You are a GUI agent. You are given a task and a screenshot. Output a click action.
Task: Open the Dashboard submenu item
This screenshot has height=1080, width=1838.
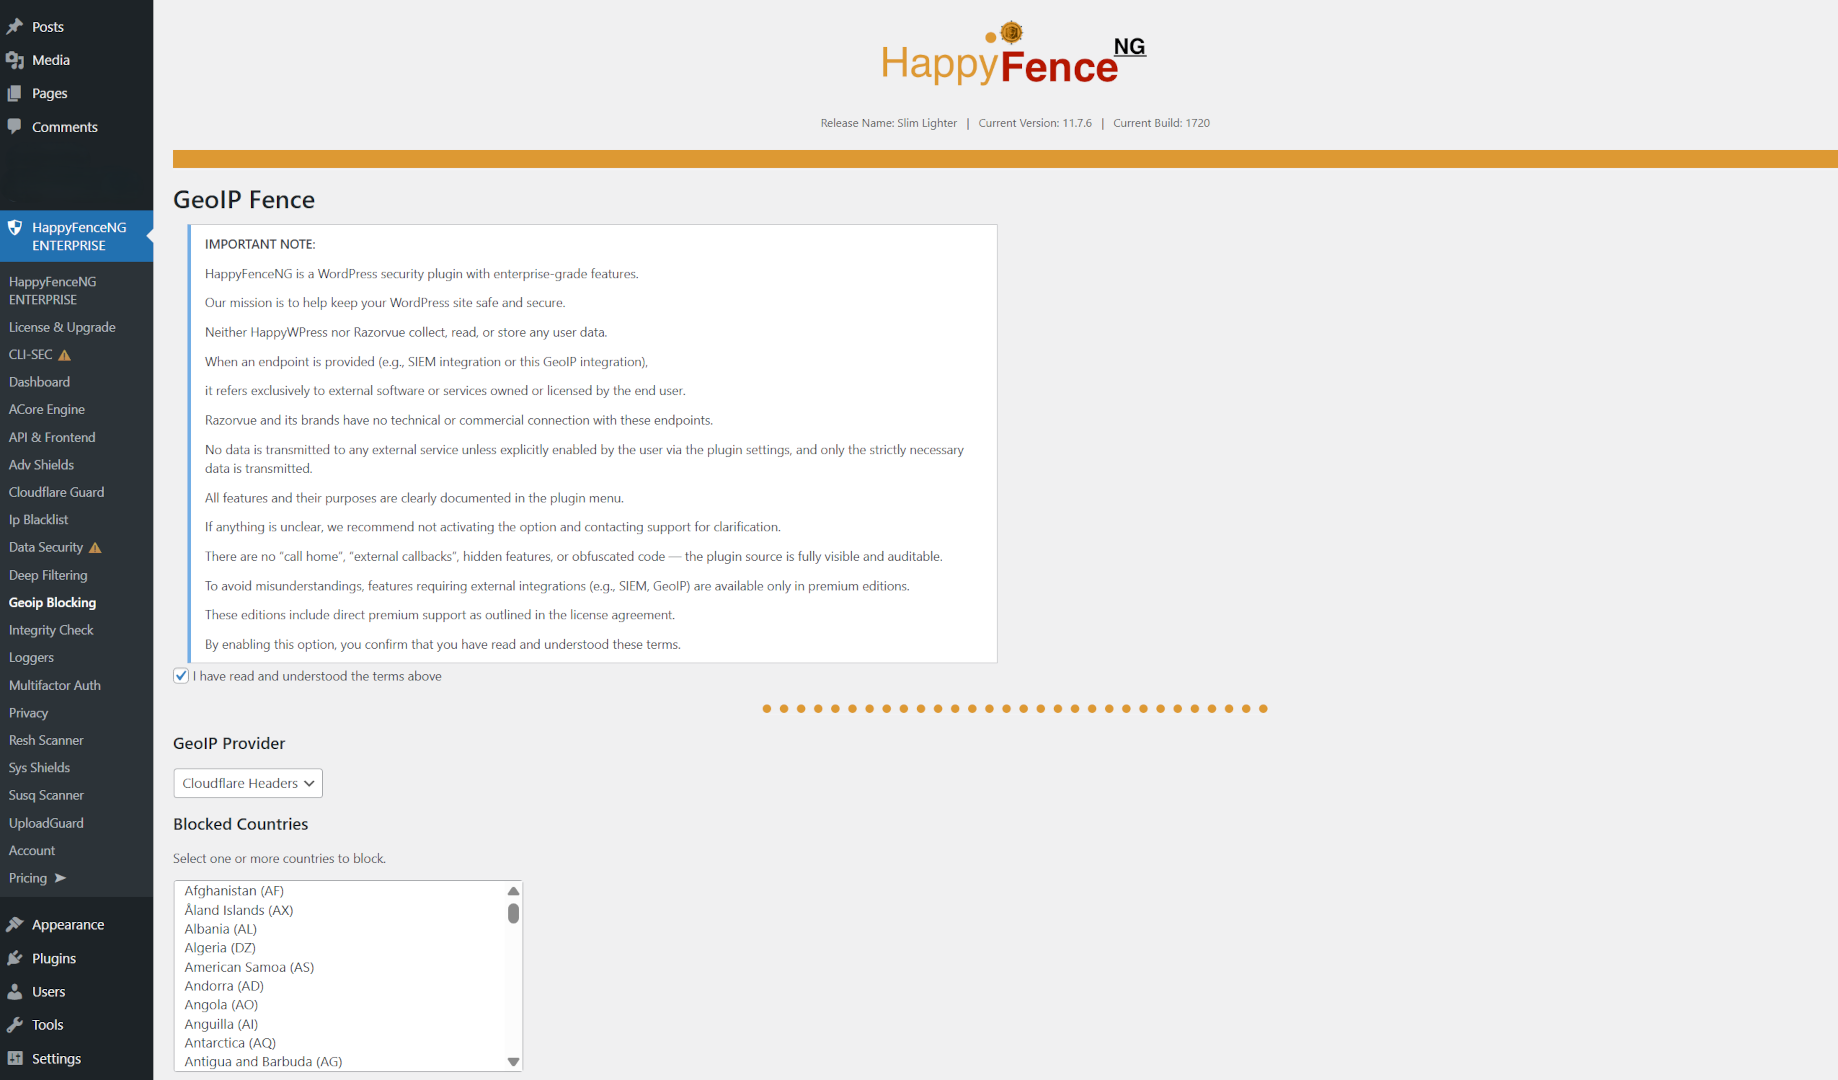click(x=39, y=382)
